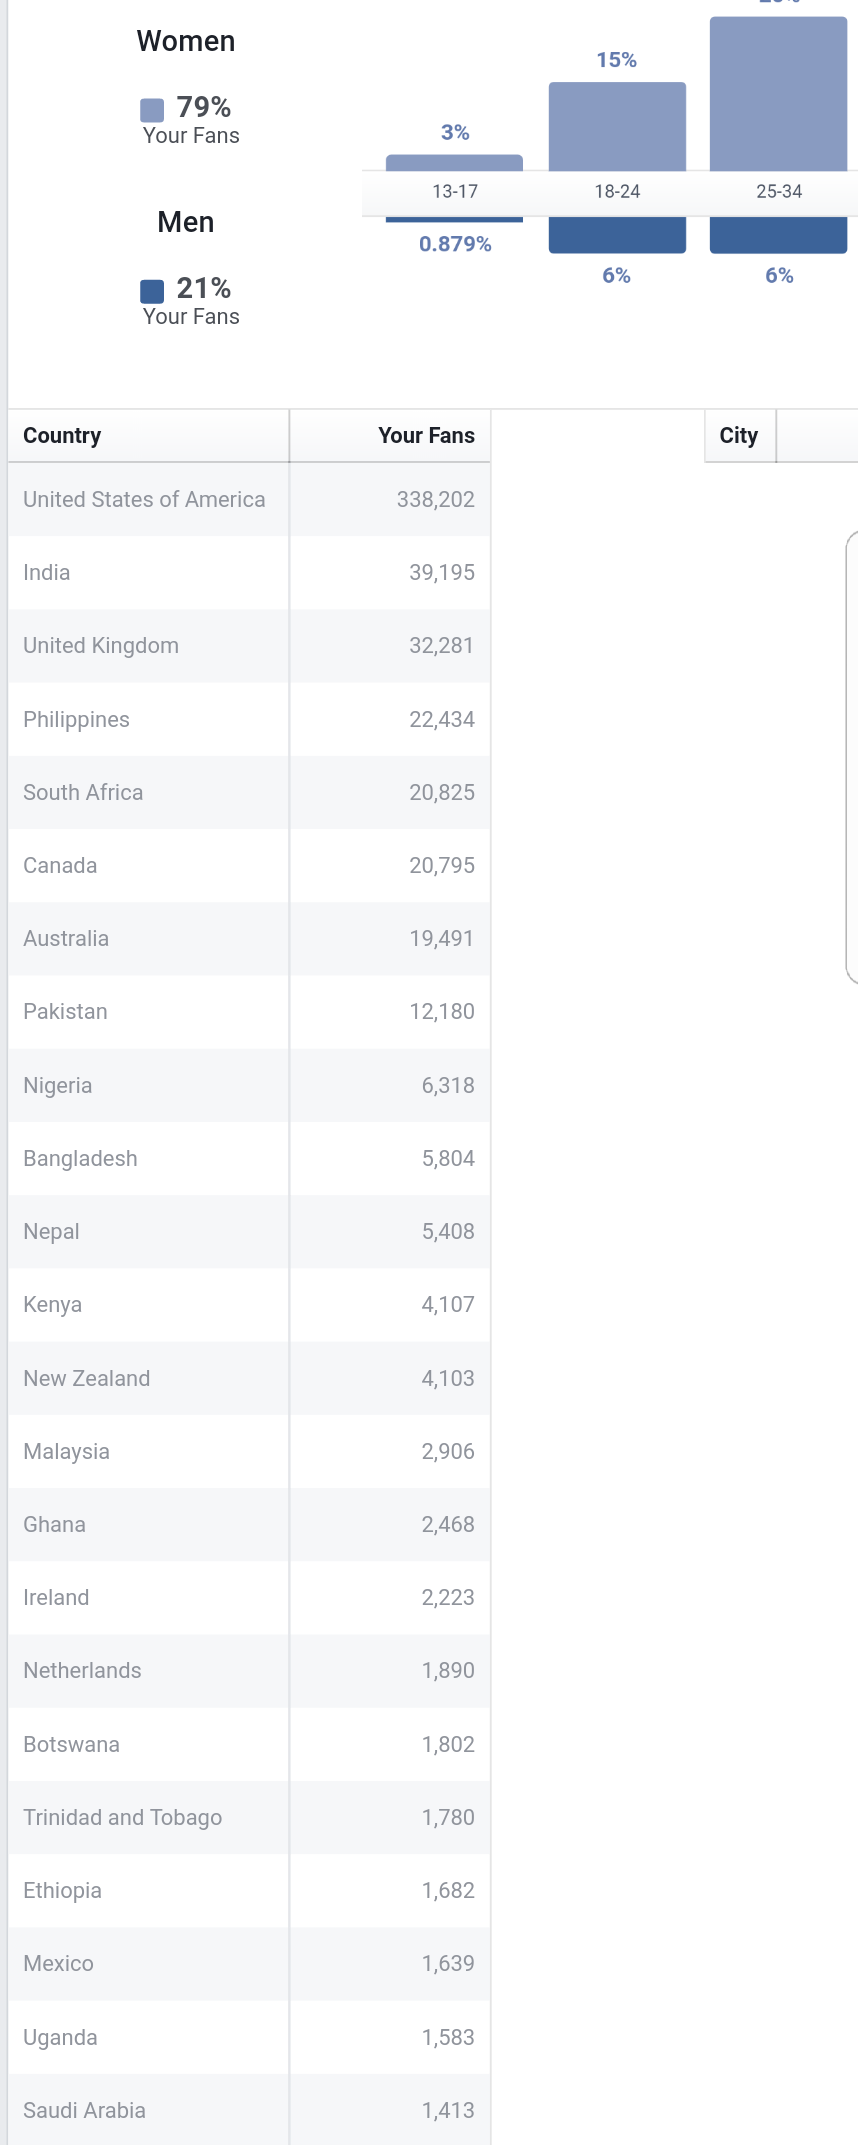Image resolution: width=858 pixels, height=2145 pixels.
Task: Click the South Africa entry
Action: click(83, 792)
